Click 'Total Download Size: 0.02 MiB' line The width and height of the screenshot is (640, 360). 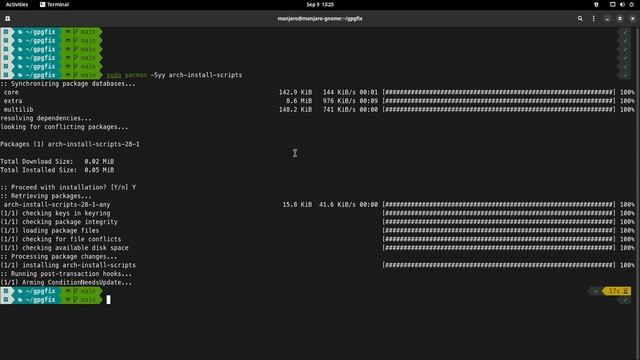pos(57,161)
